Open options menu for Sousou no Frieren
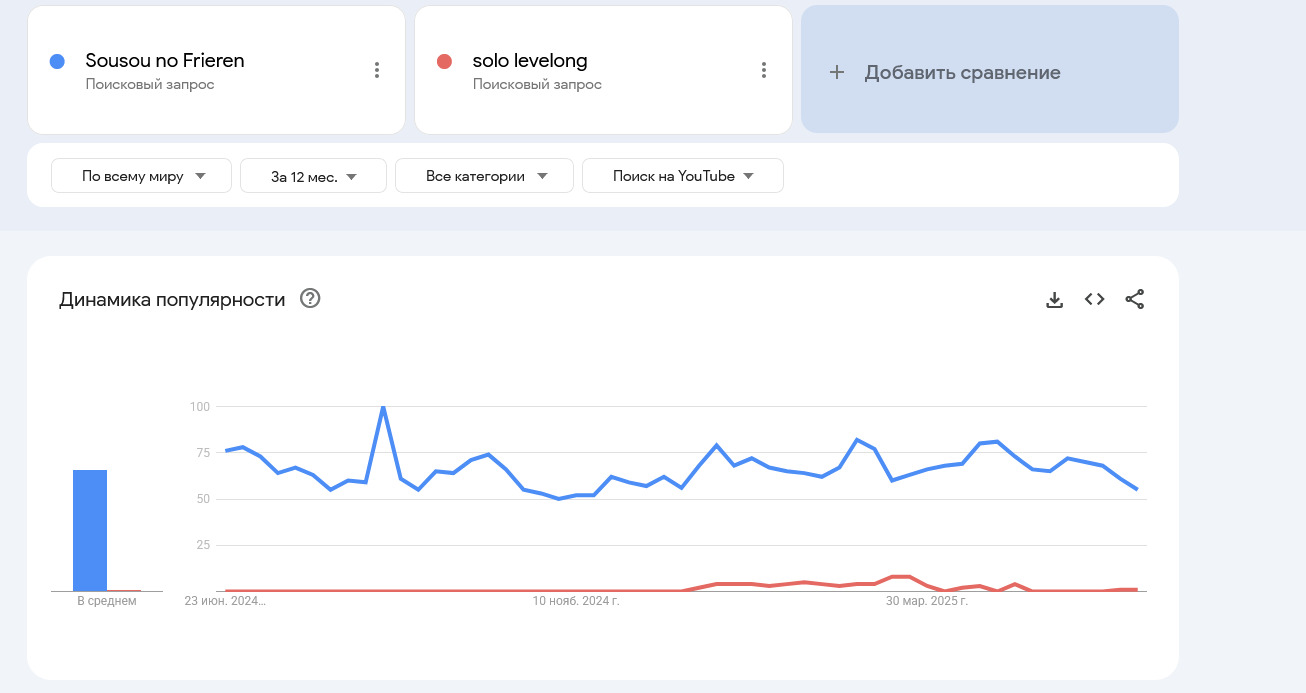The height and width of the screenshot is (693, 1306). click(377, 70)
